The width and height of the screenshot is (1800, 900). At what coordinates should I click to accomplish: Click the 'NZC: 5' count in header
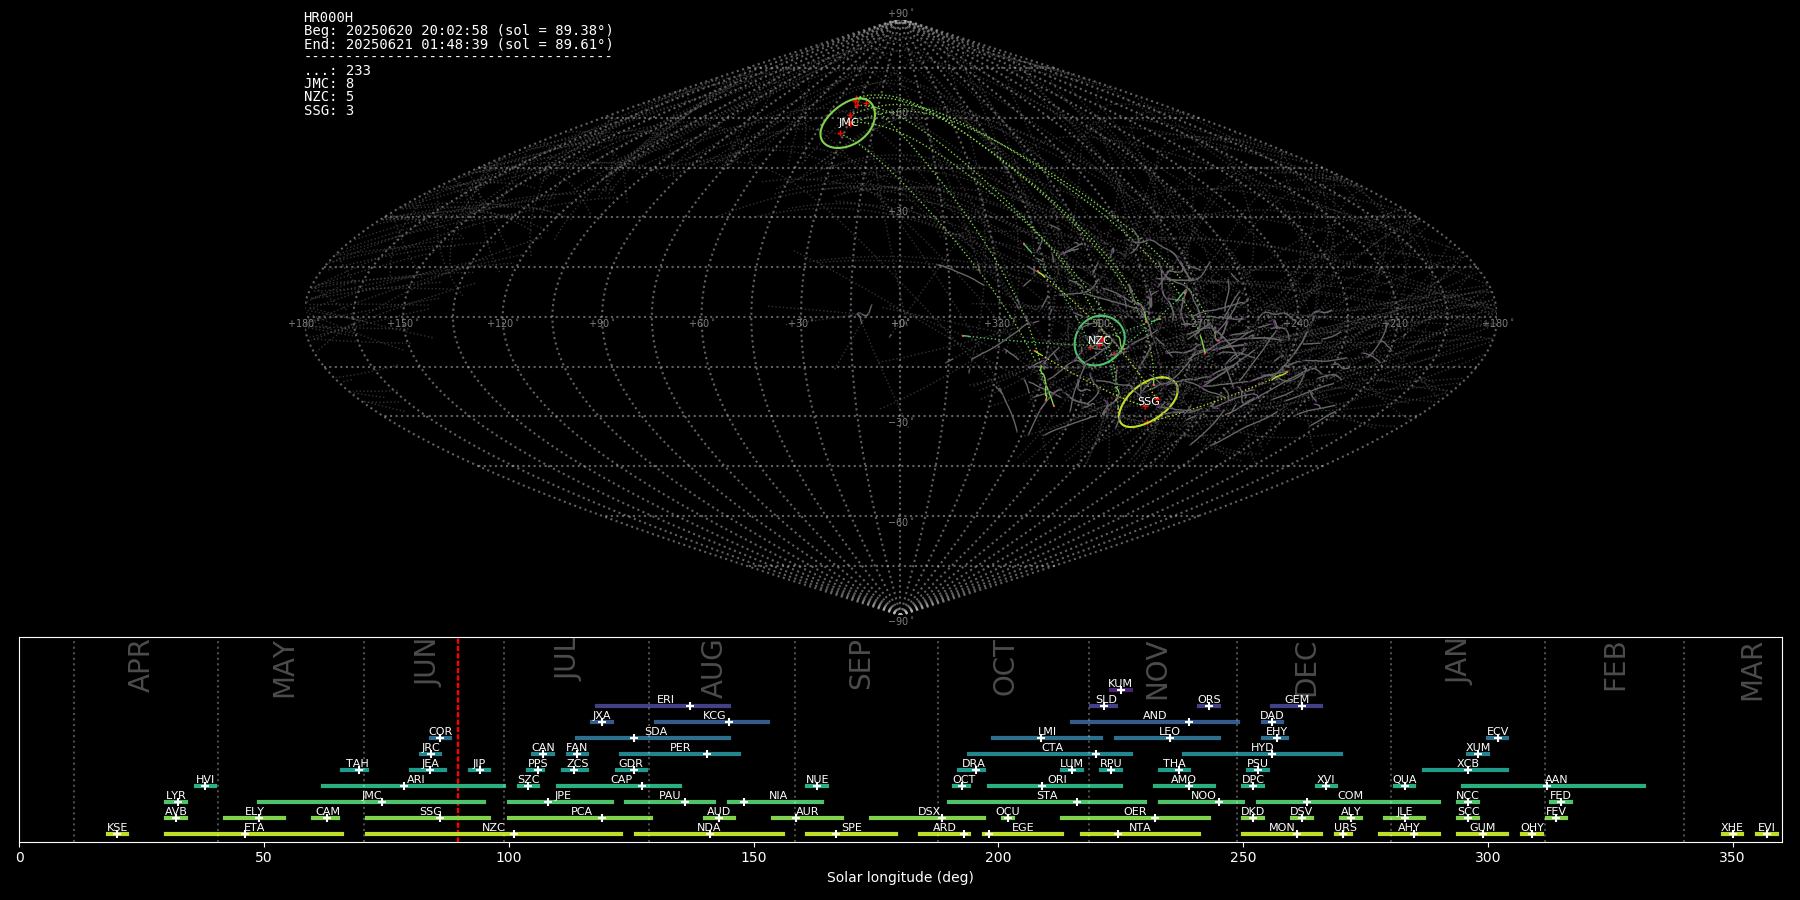tap(329, 97)
